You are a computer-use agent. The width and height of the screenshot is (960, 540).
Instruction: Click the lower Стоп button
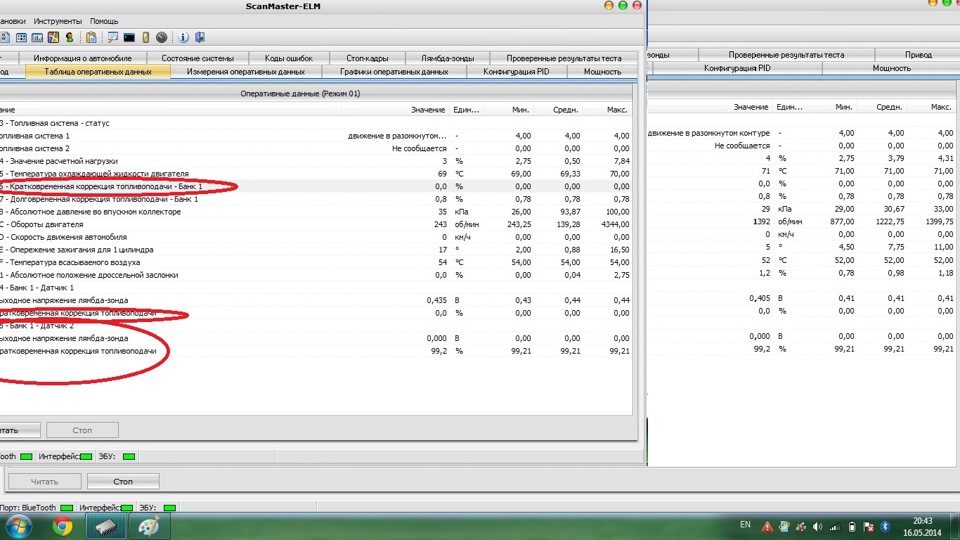pyautogui.click(x=123, y=481)
